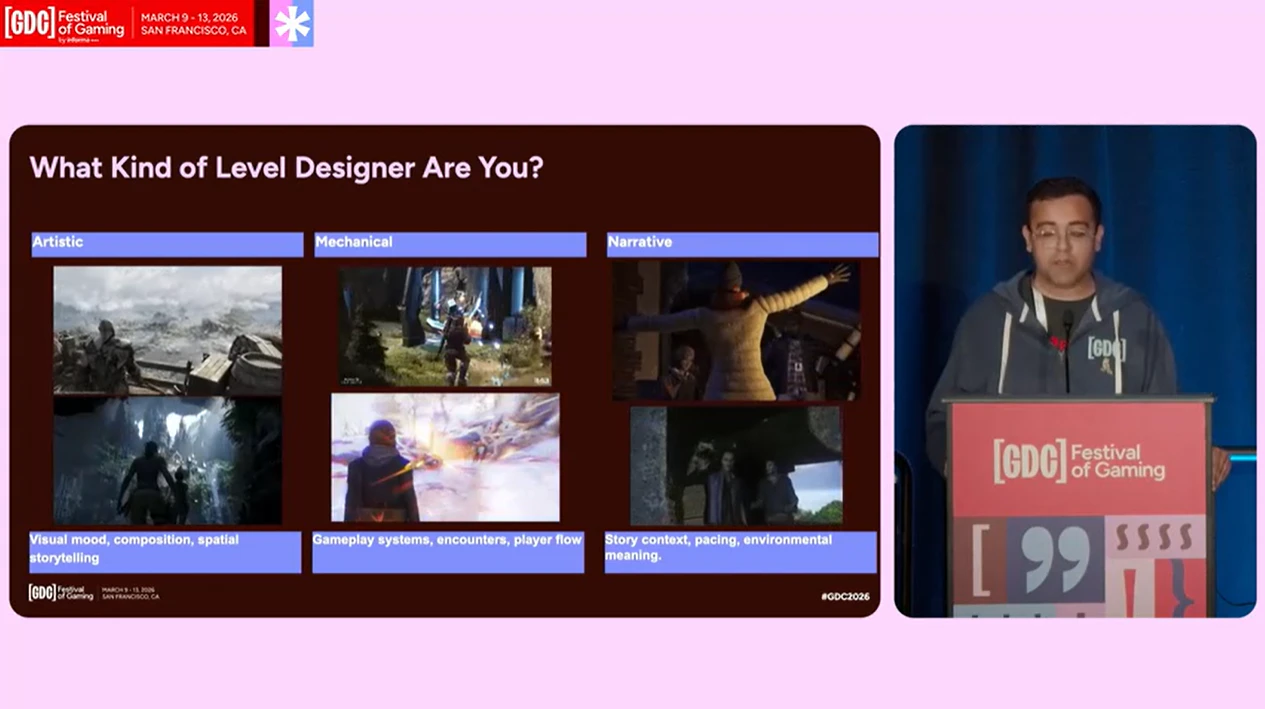Open the fiery spell-casting image under Mechanical
The height and width of the screenshot is (709, 1265).
[x=445, y=457]
